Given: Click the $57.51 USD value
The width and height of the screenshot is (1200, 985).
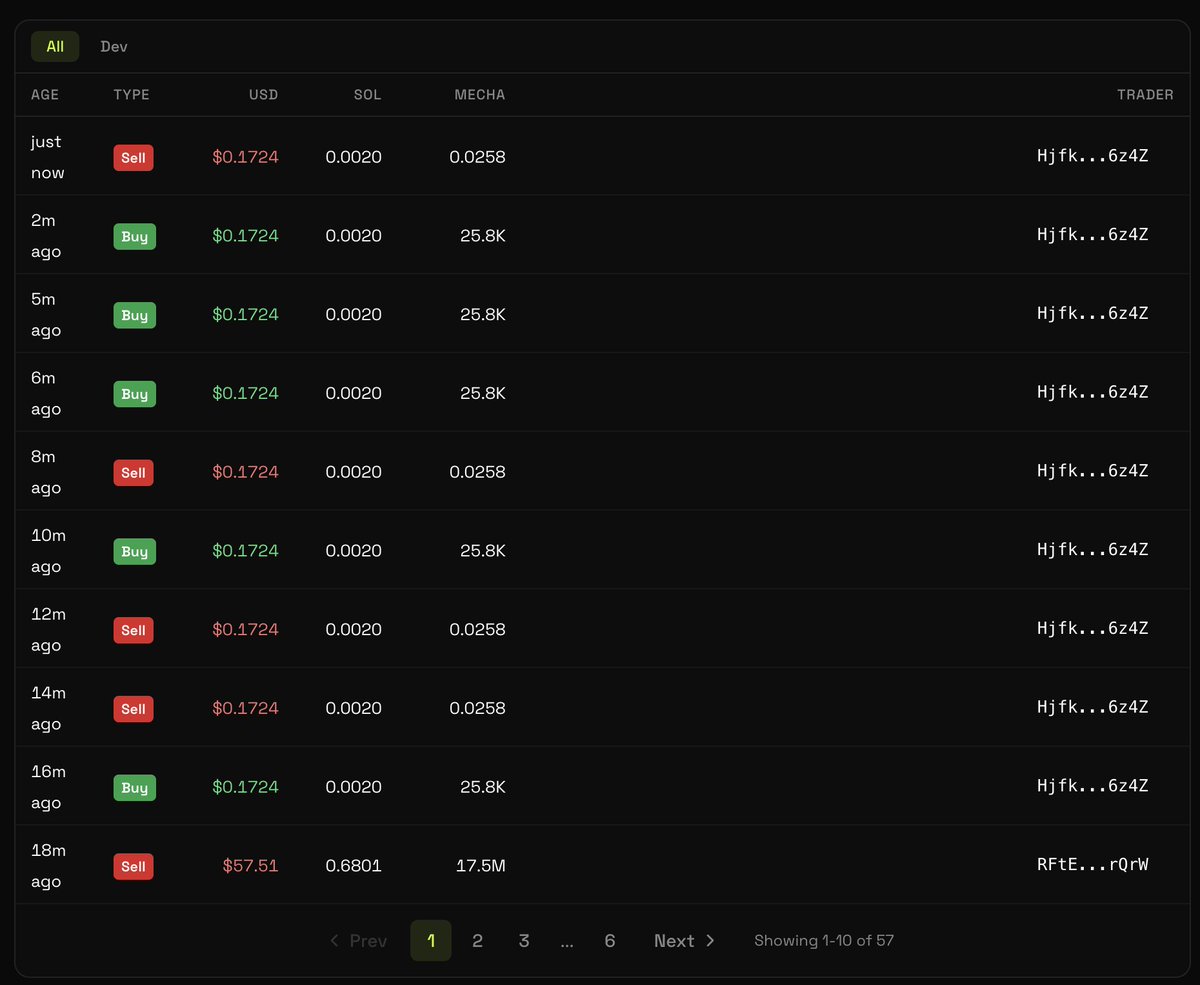Looking at the screenshot, I should [250, 866].
